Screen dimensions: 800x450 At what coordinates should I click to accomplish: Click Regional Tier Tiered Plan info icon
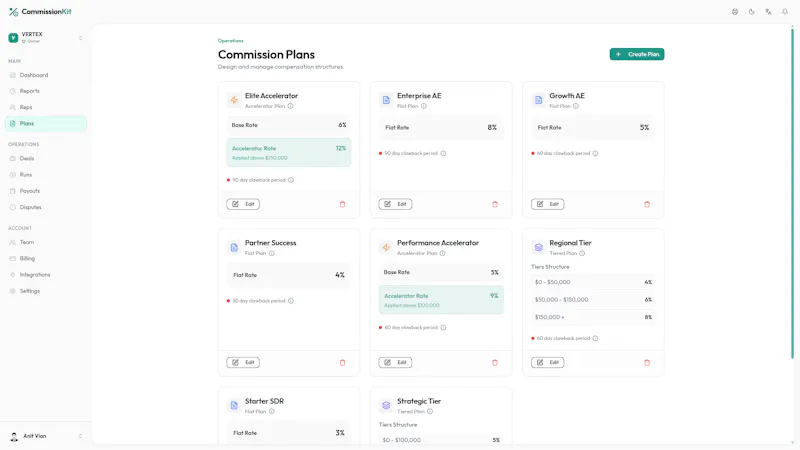(582, 253)
